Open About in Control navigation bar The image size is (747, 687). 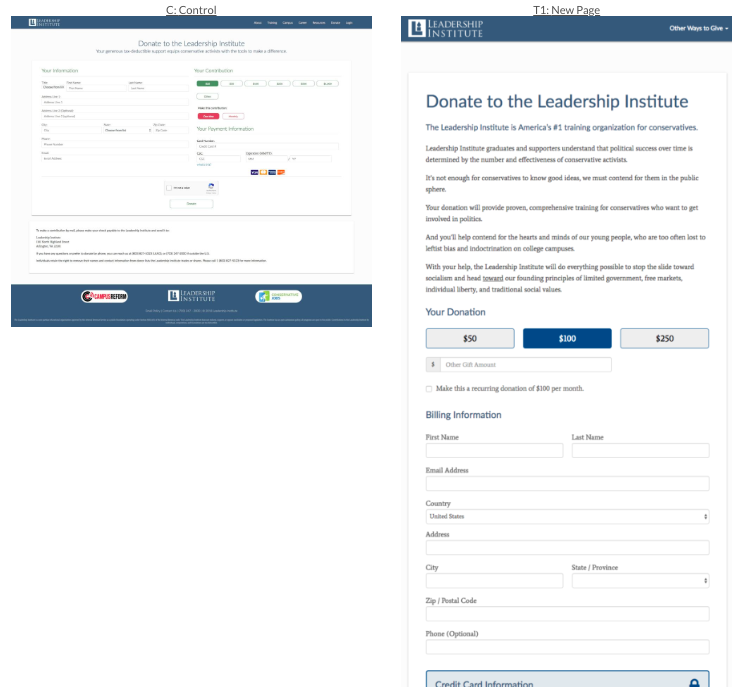[x=258, y=23]
